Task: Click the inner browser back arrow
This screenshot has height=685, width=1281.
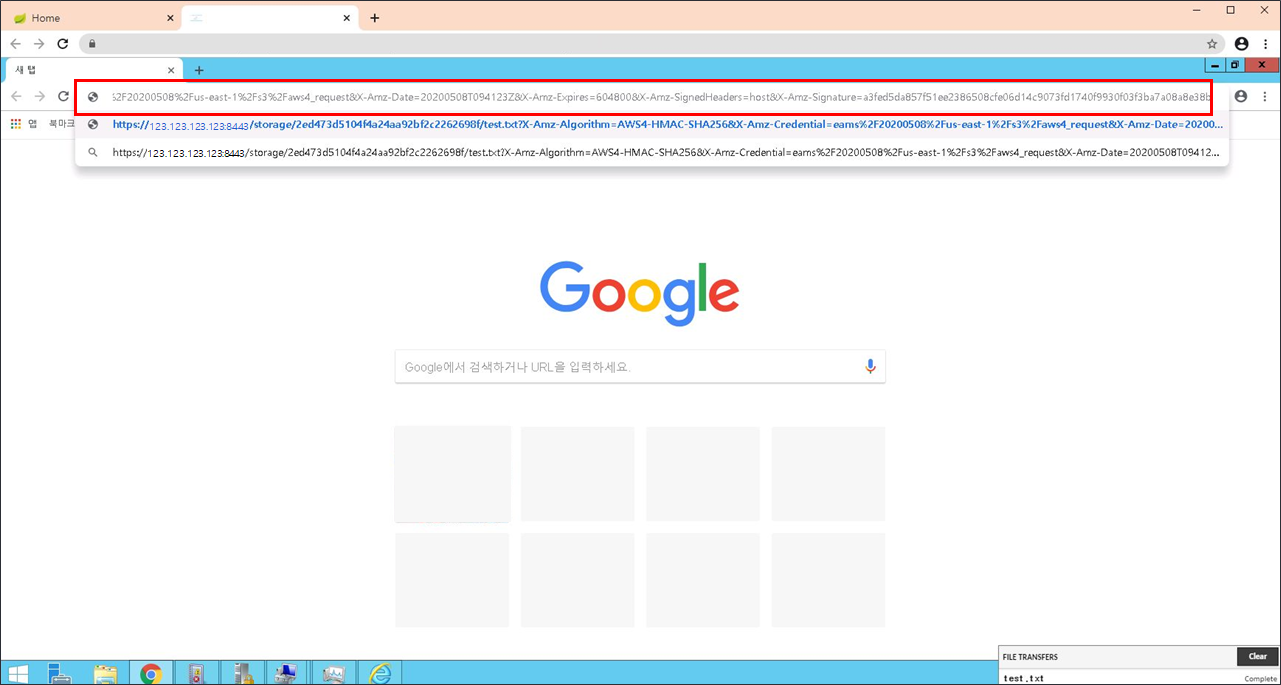Action: (x=15, y=96)
